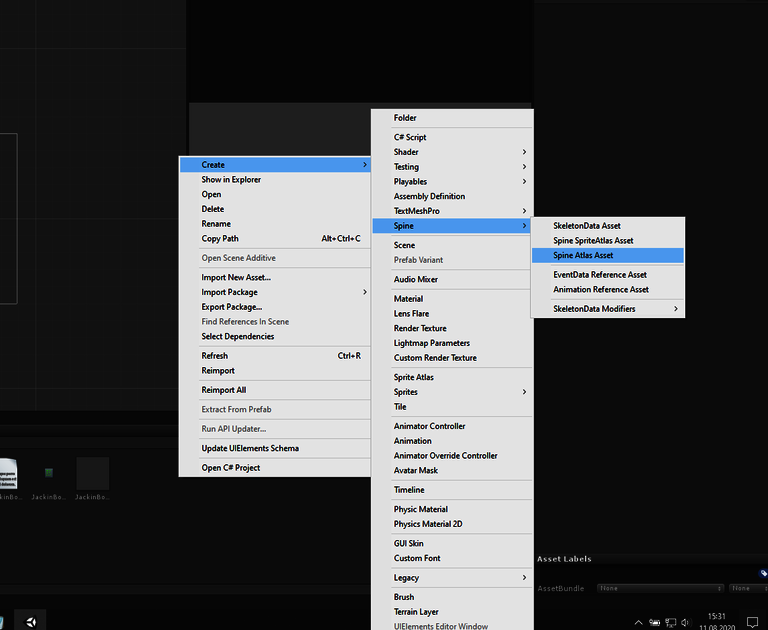Screen dimensions: 768x630
Task: Open the AssetBundle None dropdown
Action: click(660, 588)
